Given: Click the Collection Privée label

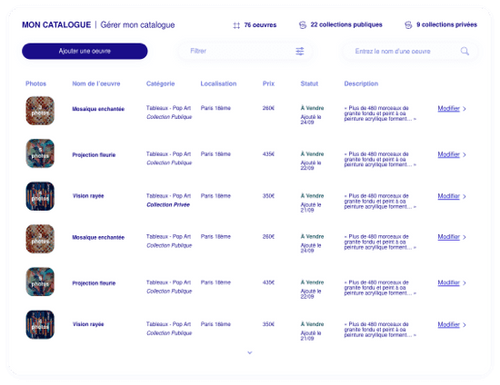Looking at the screenshot, I should 168,205.
